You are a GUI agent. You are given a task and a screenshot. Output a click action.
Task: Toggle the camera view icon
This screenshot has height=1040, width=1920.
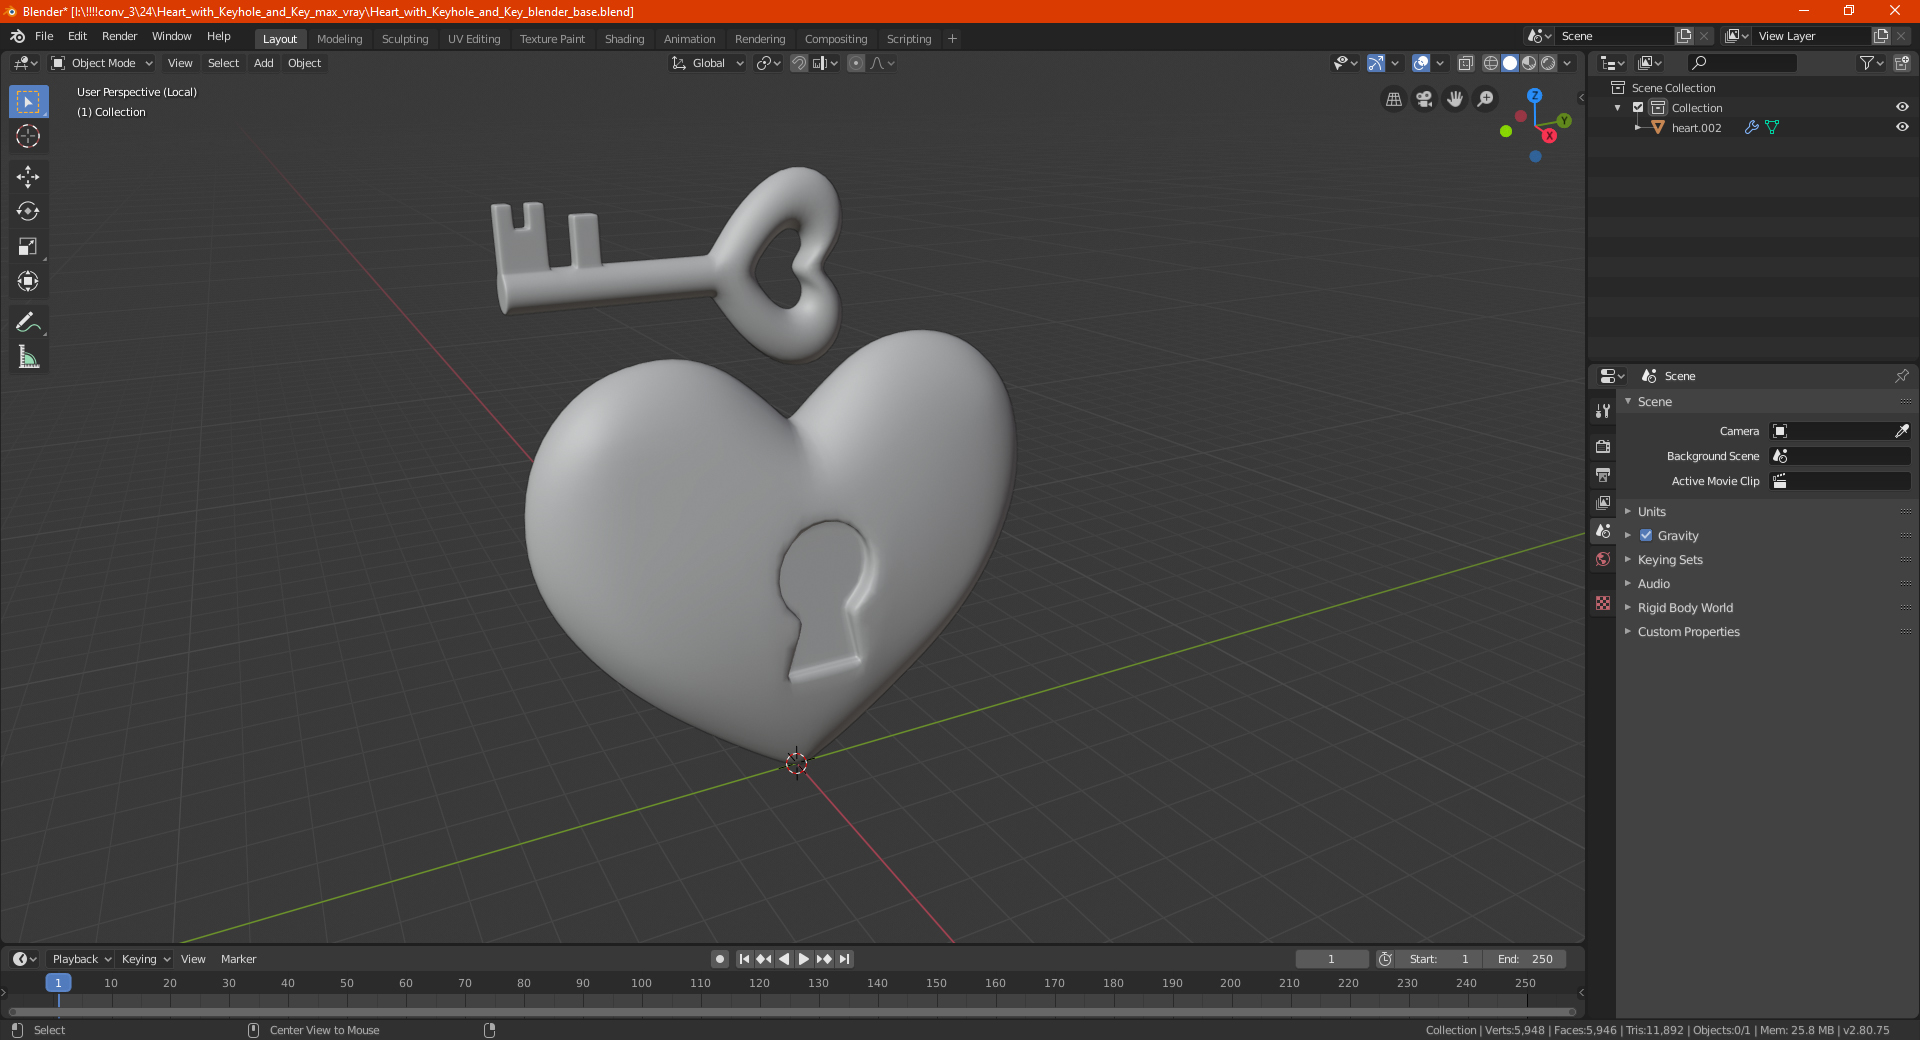(x=1424, y=99)
